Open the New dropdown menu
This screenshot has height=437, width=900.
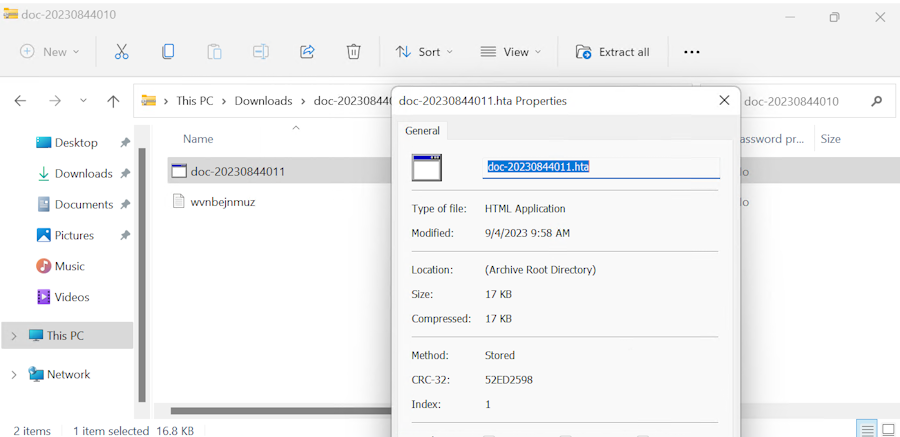tap(48, 52)
